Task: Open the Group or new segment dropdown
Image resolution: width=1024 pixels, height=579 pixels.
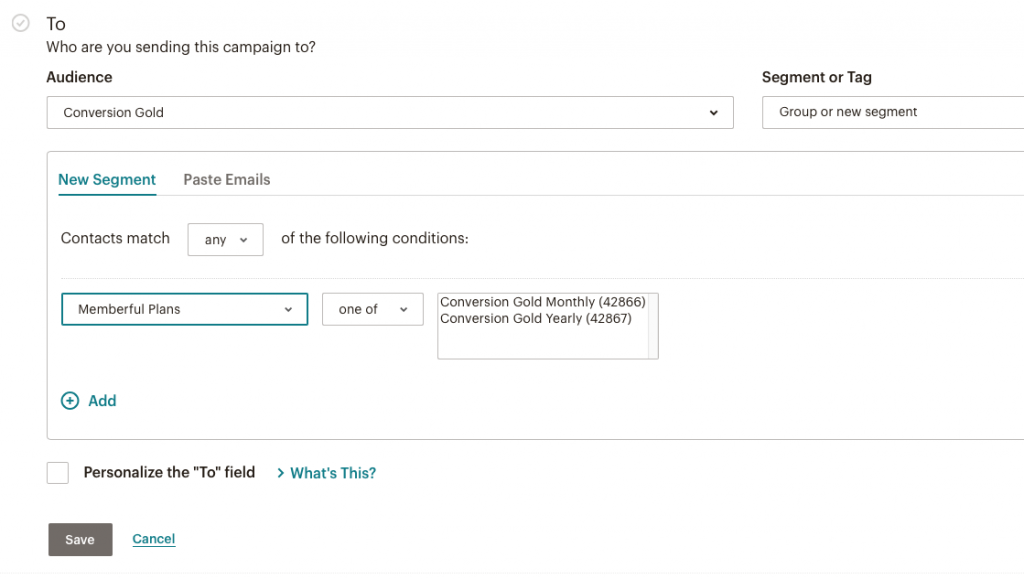Action: (893, 112)
